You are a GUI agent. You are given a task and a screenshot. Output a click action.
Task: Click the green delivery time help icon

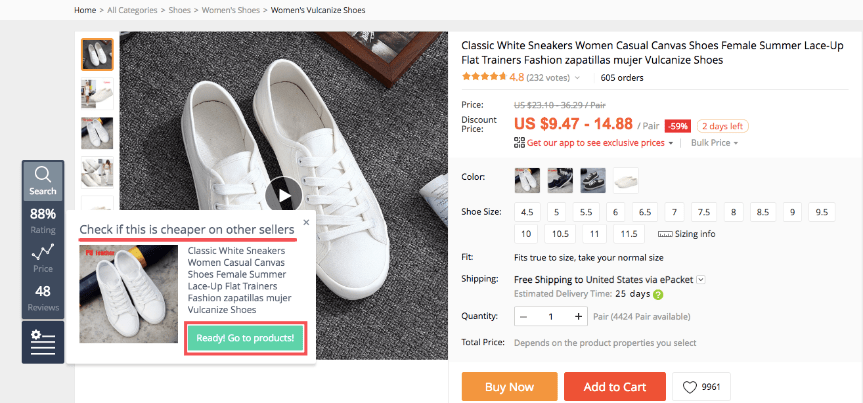click(x=659, y=295)
